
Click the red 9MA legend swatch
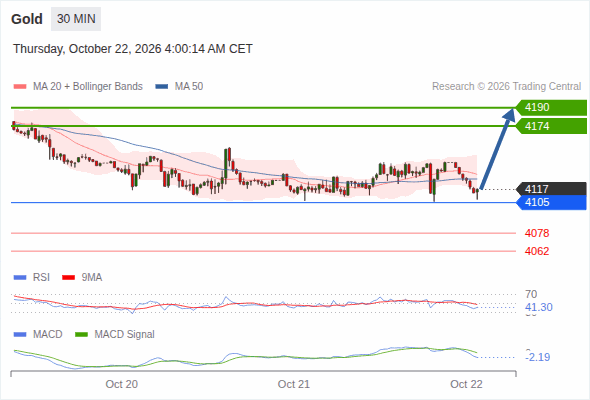pyautogui.click(x=68, y=278)
